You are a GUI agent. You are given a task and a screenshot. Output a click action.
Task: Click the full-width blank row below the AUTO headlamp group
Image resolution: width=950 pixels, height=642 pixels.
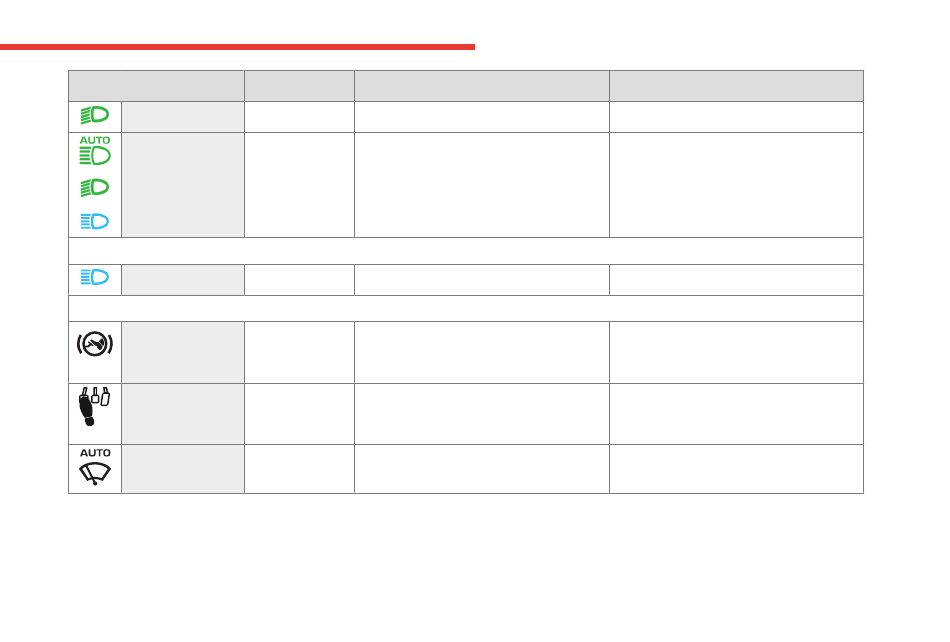coord(466,251)
